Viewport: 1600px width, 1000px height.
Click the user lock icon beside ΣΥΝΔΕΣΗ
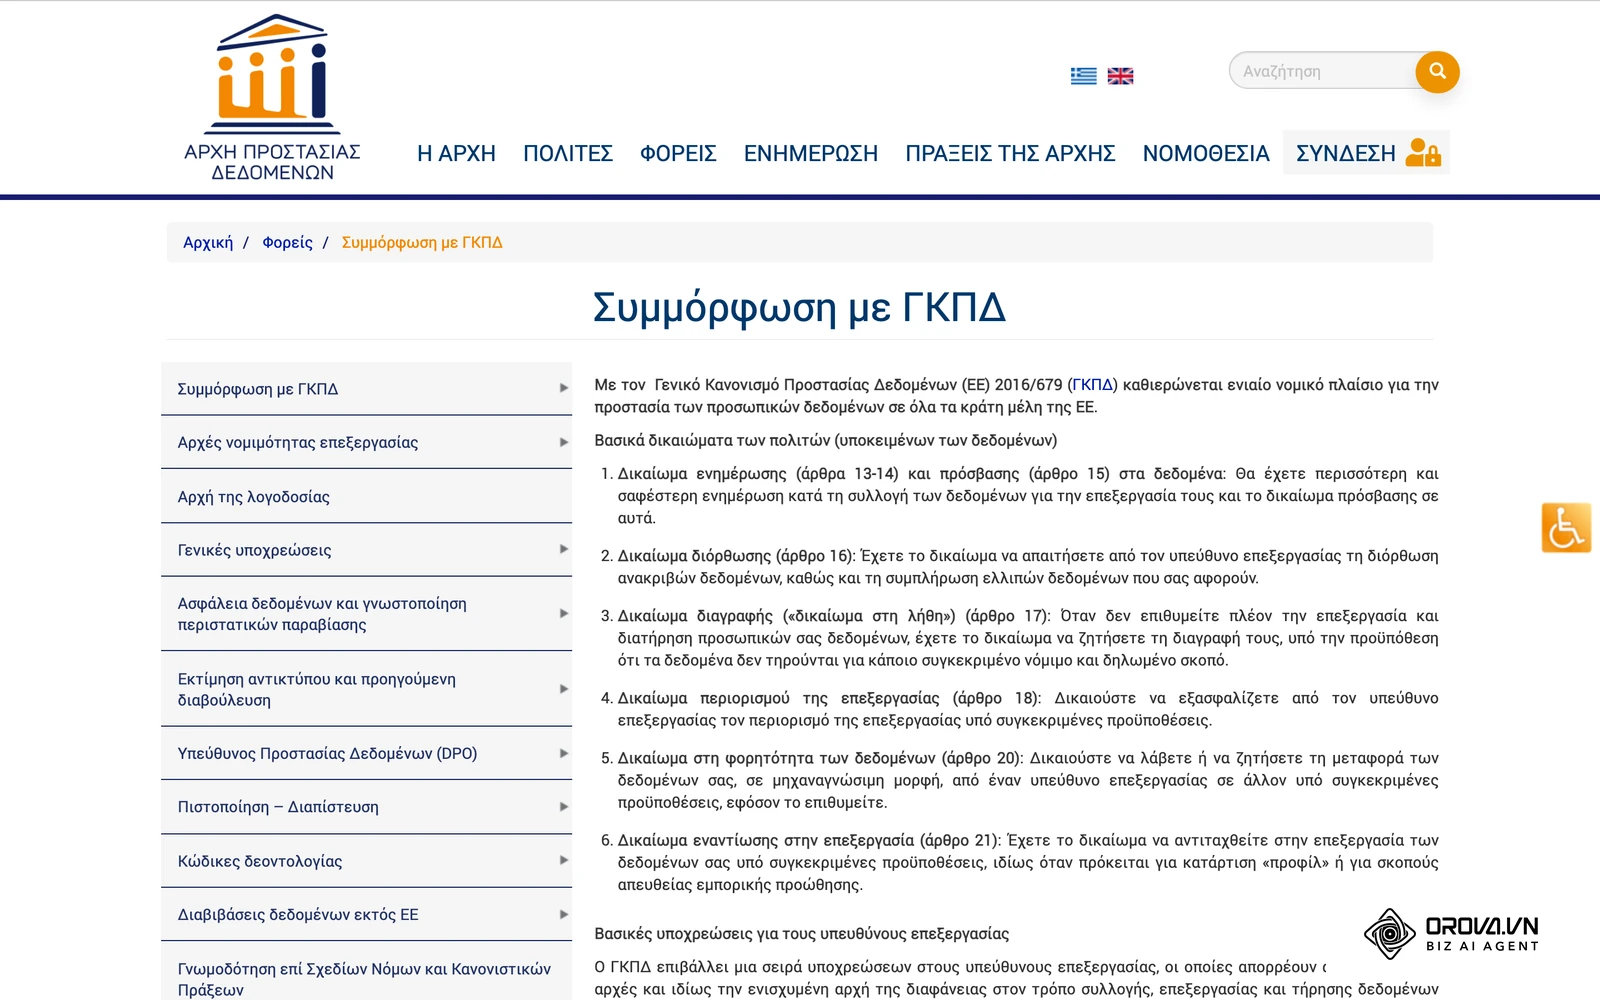click(x=1422, y=152)
